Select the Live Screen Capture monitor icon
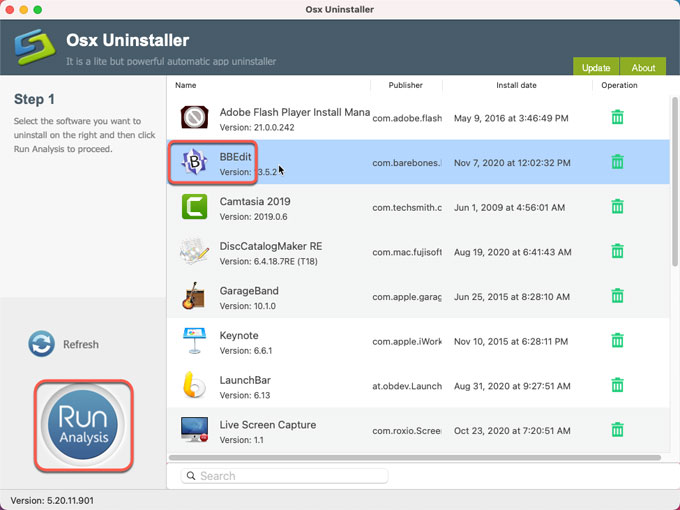 [194, 429]
